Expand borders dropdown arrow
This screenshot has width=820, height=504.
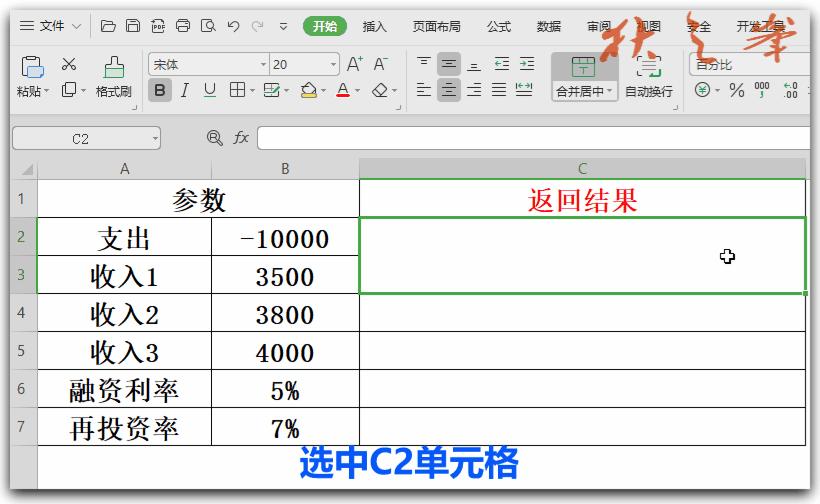point(253,91)
